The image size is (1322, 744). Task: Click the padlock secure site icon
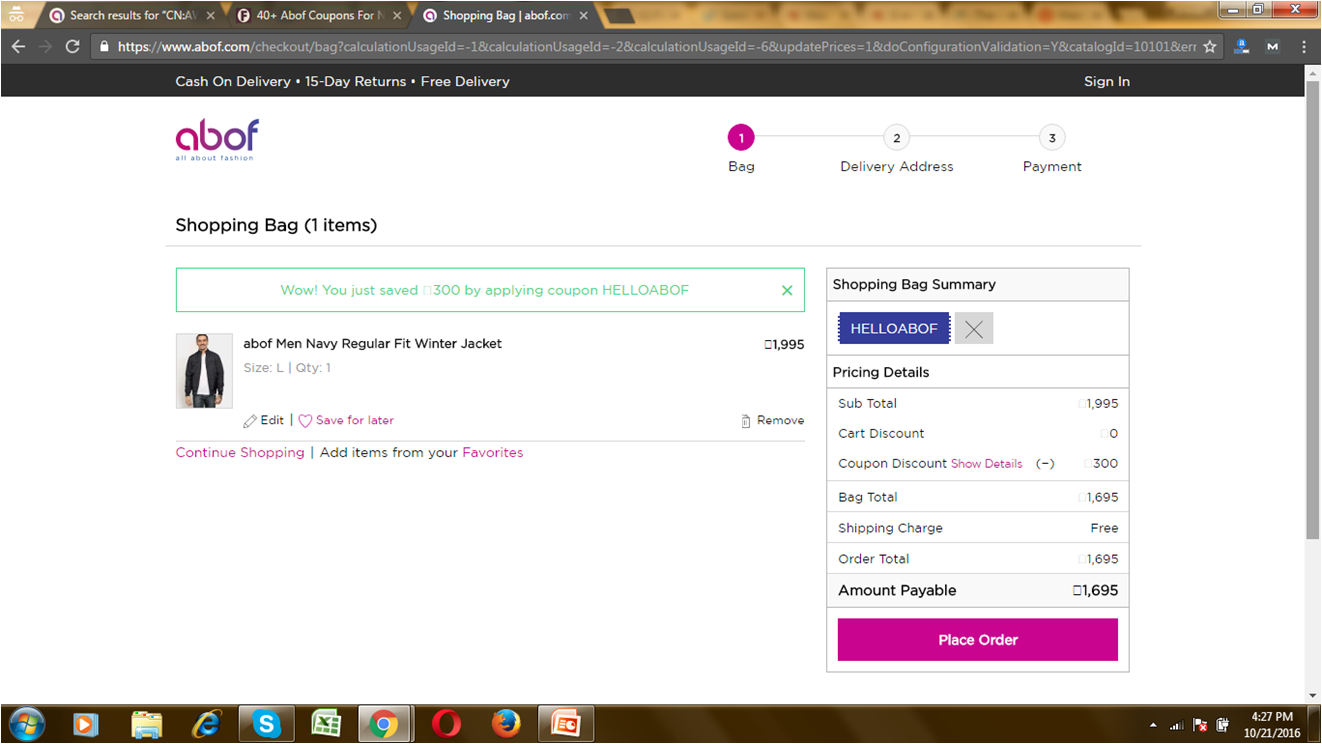coord(104,47)
